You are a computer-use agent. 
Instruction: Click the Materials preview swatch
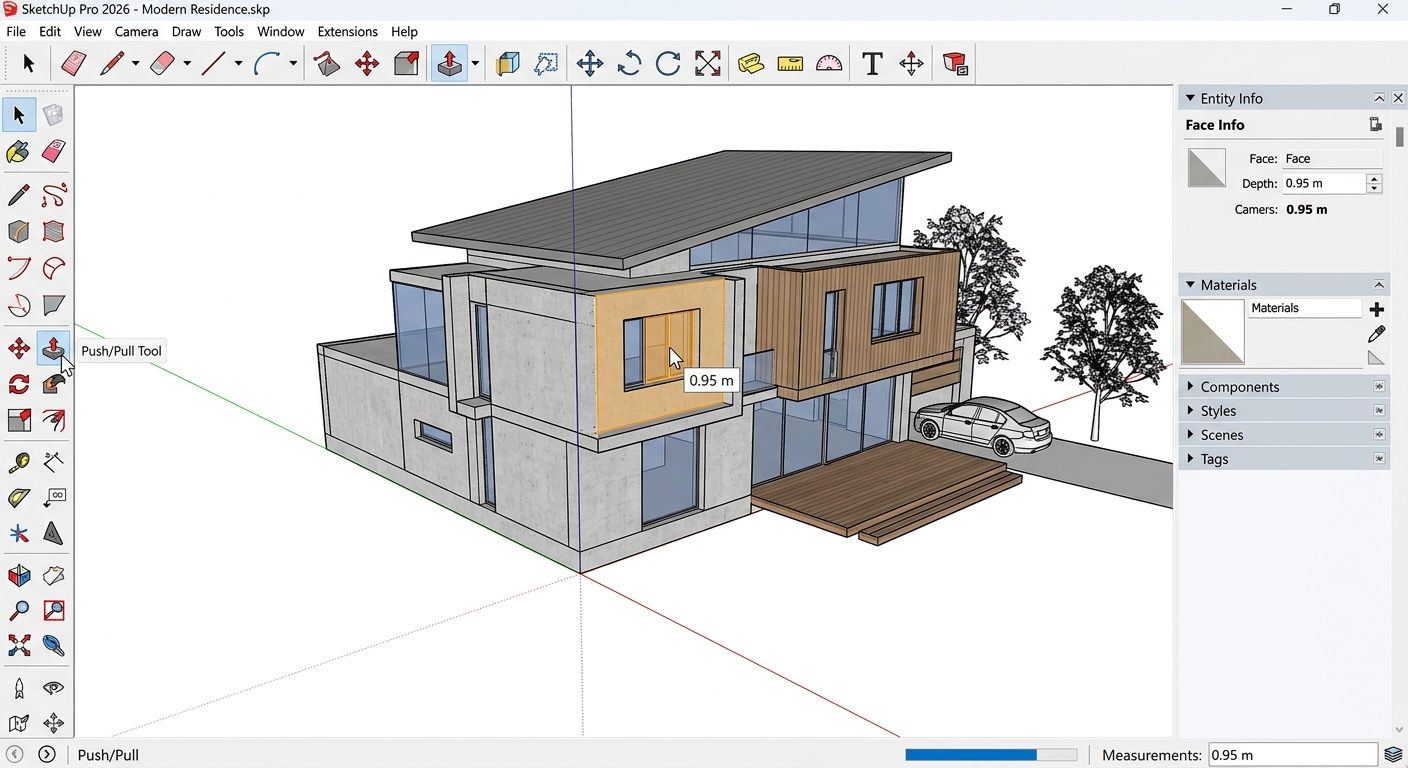(x=1213, y=332)
